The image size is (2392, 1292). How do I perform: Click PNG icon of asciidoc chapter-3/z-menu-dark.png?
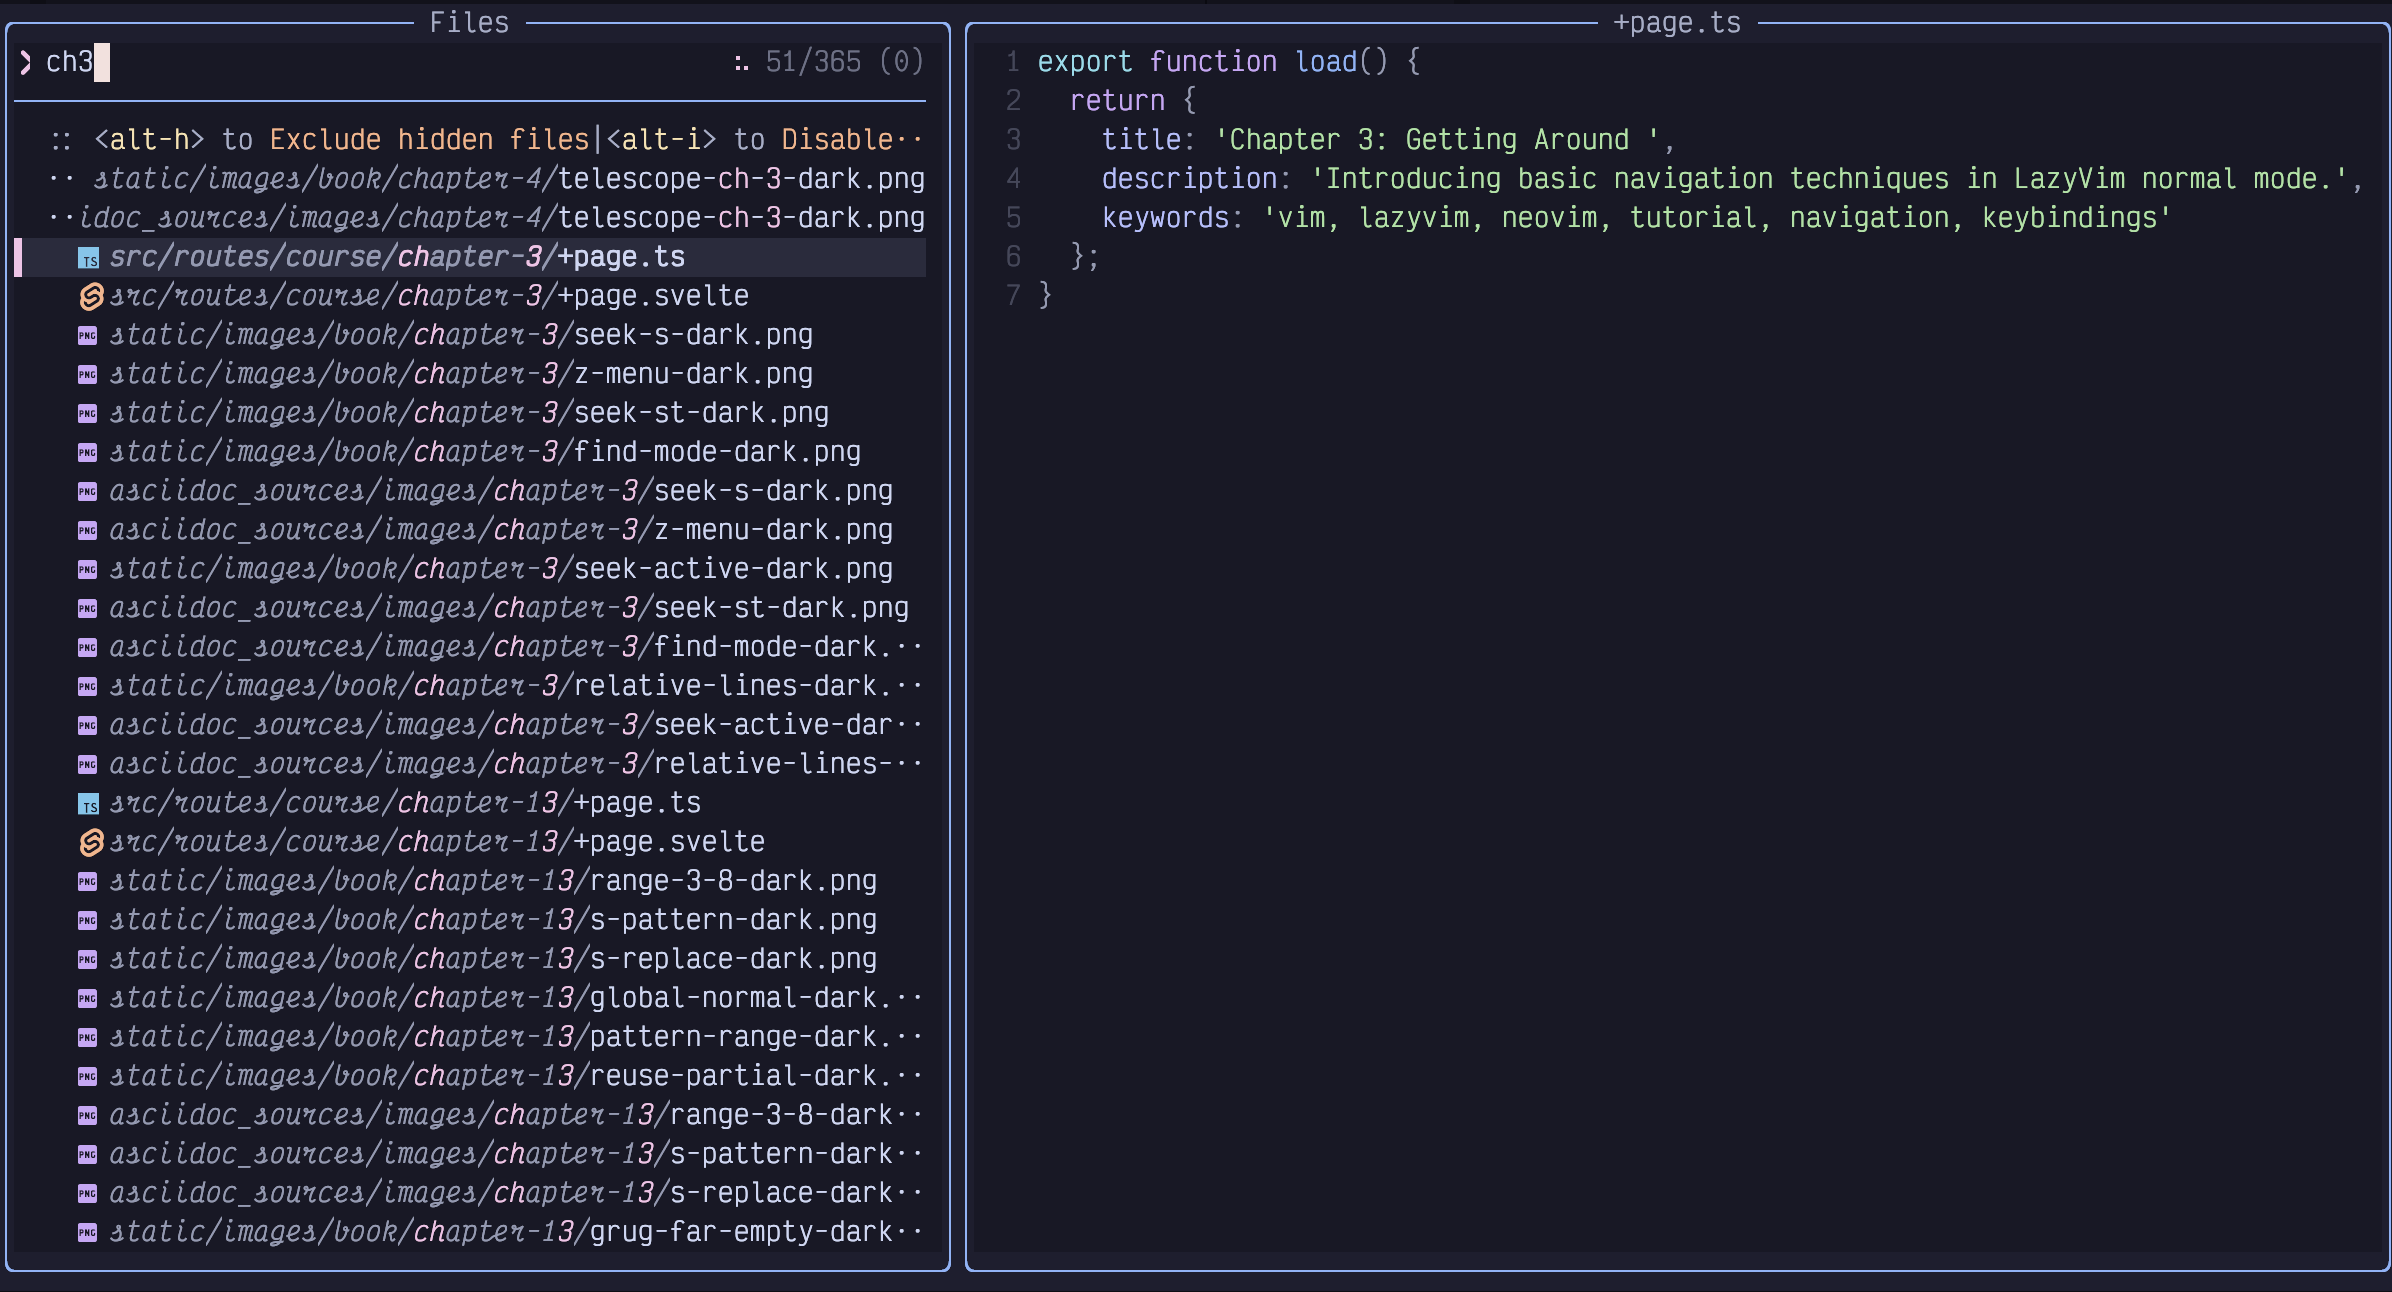click(88, 531)
